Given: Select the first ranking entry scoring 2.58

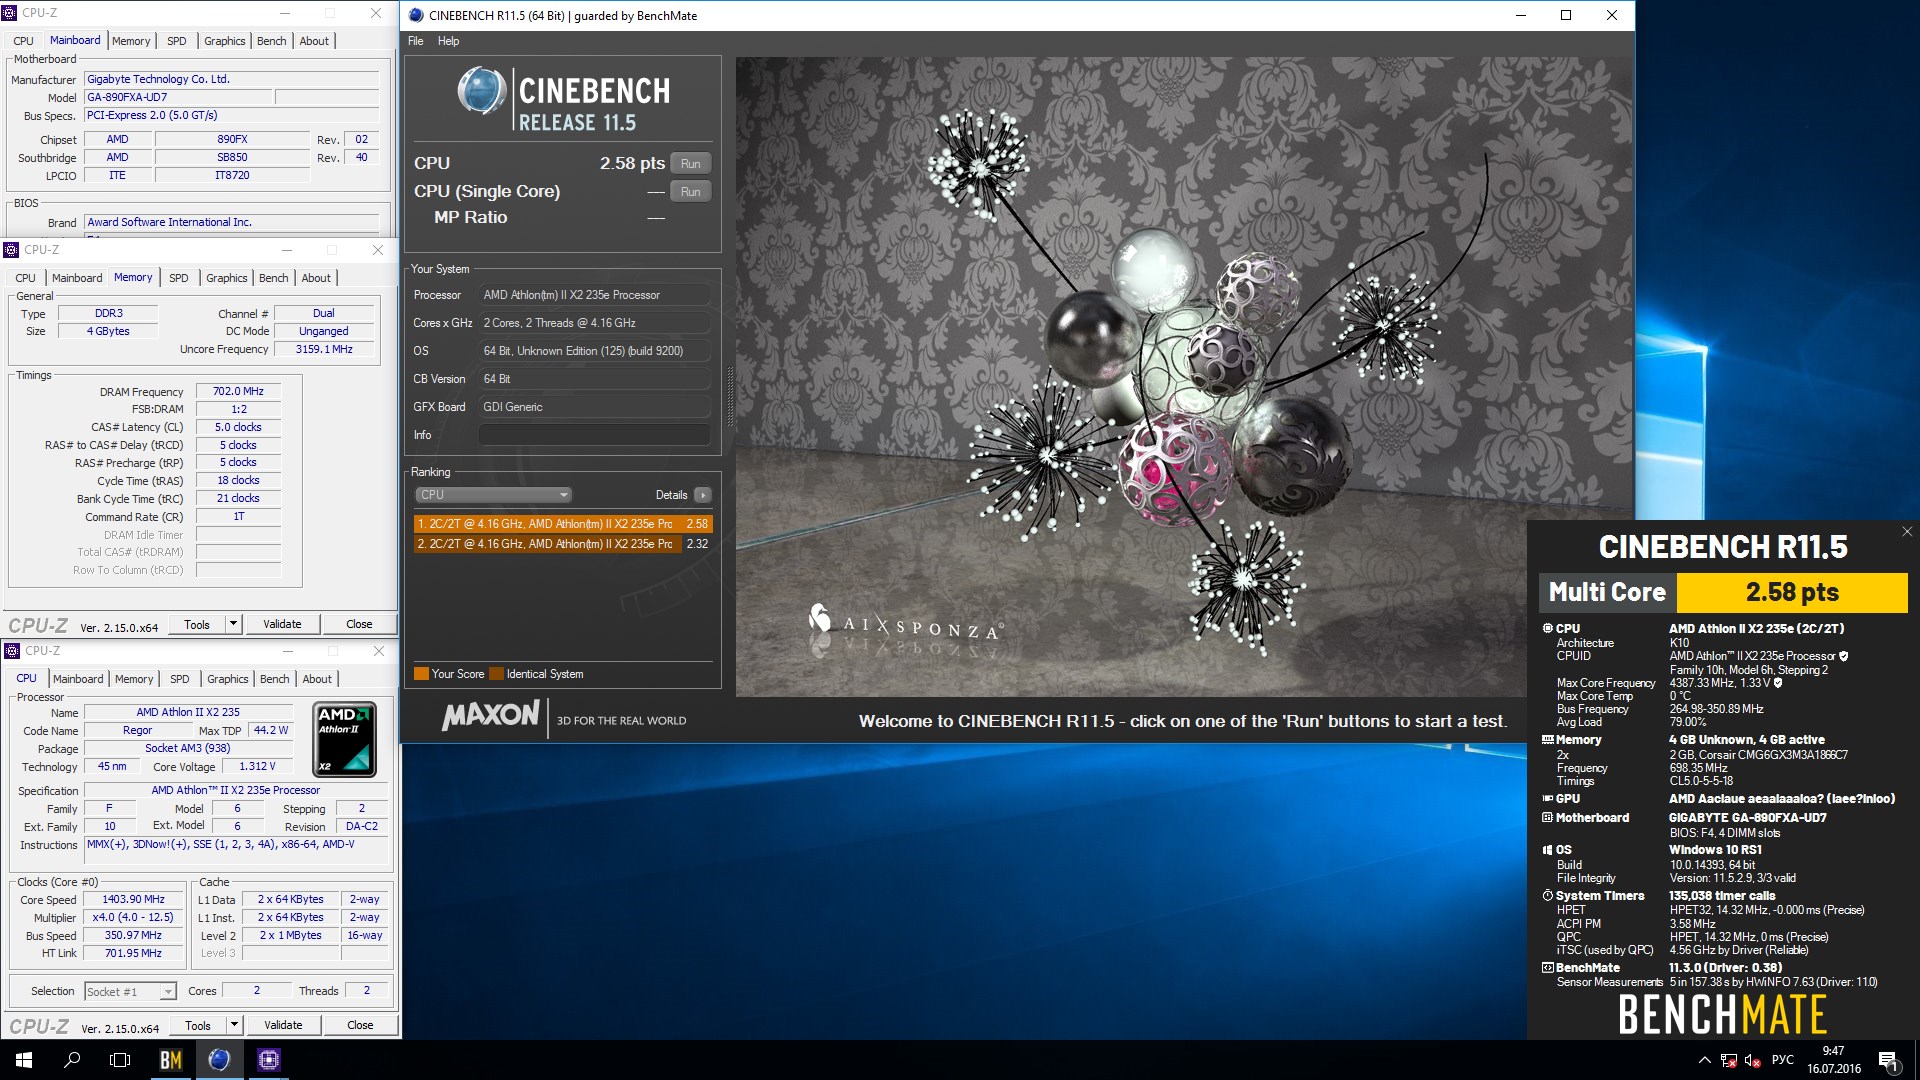Looking at the screenshot, I should point(563,524).
